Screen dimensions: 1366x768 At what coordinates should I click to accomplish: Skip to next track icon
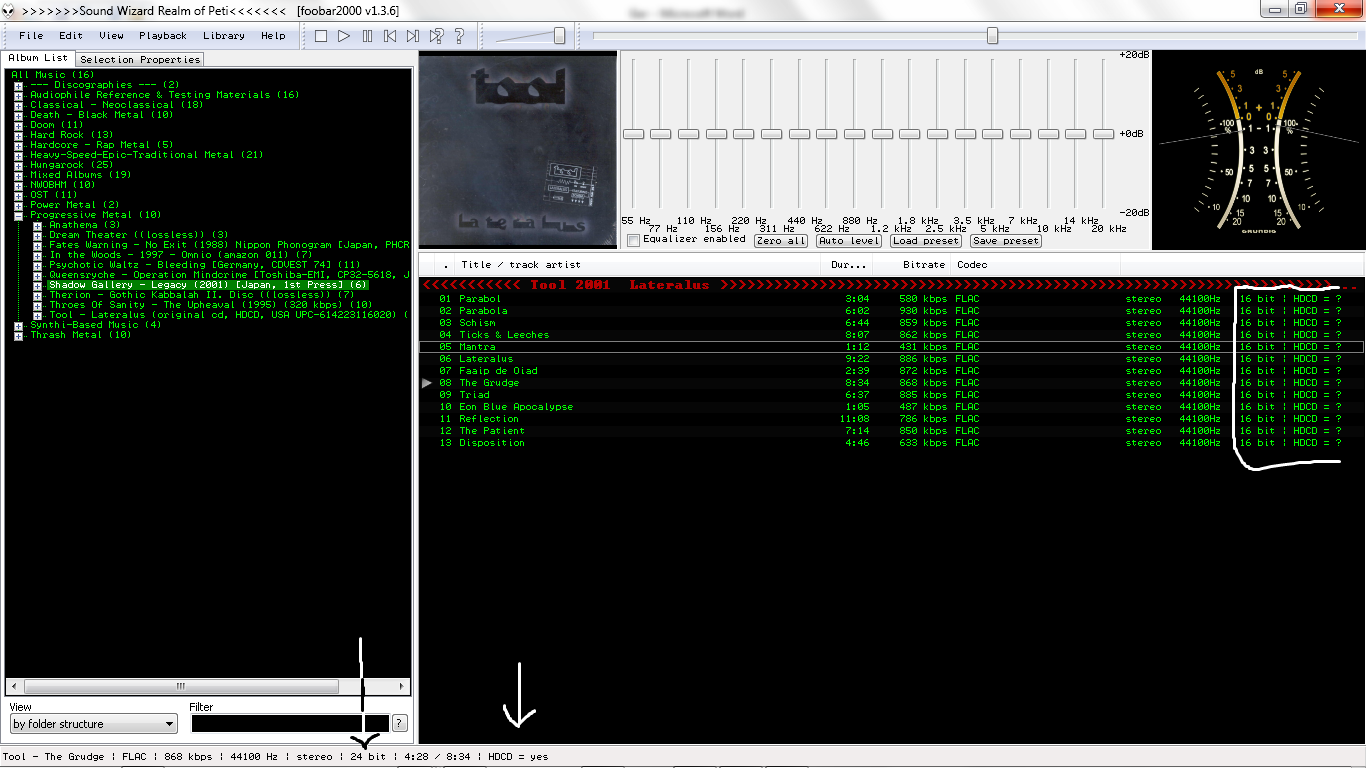pos(413,36)
